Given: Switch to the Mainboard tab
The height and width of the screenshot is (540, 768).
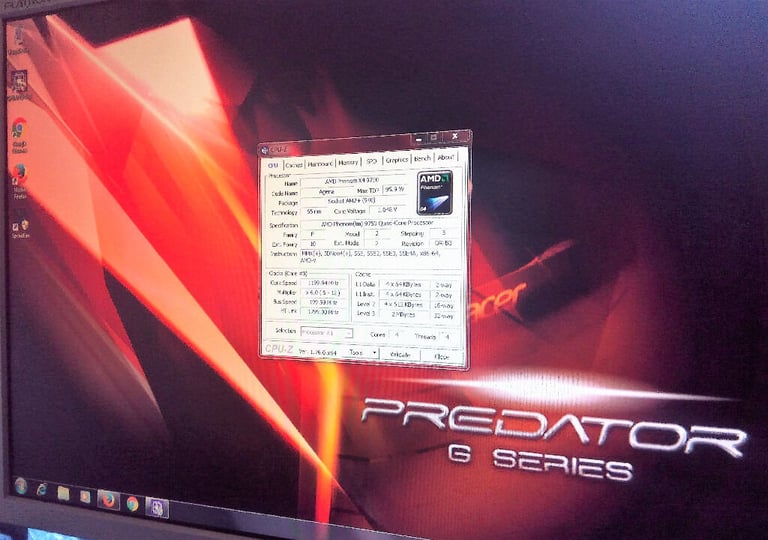Looking at the screenshot, I should (320, 164).
